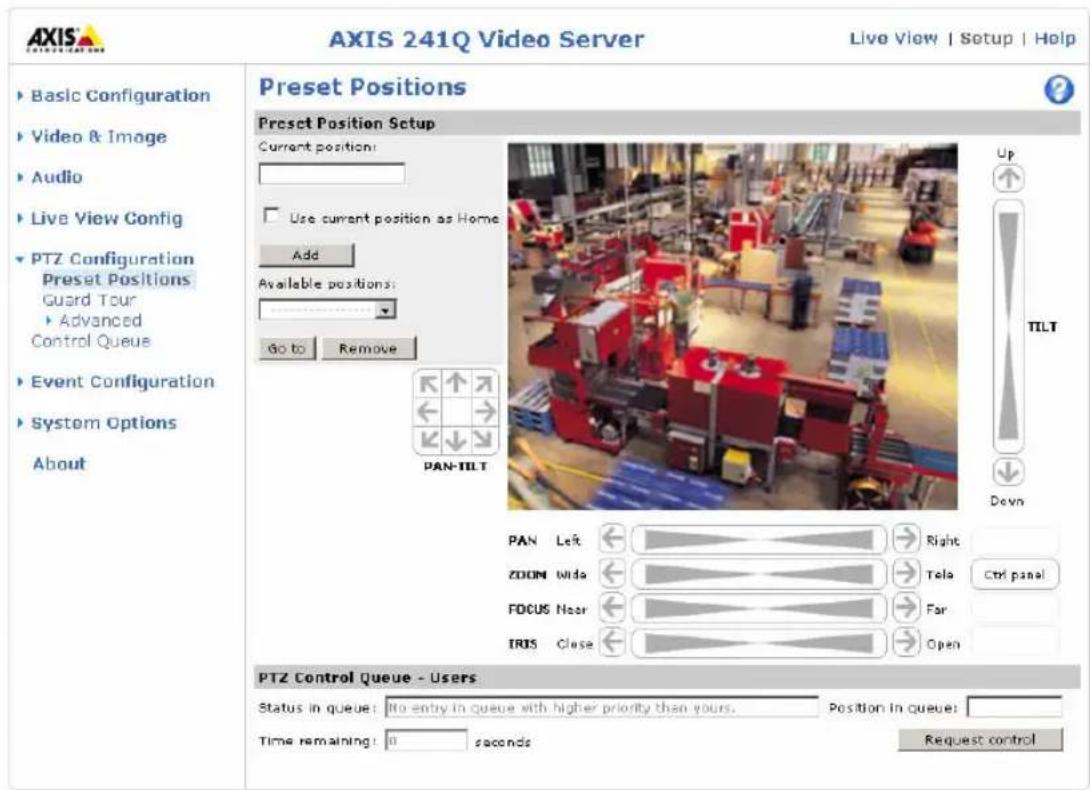The image size is (1090, 790).
Task: Click the Request control button
Action: click(980, 739)
